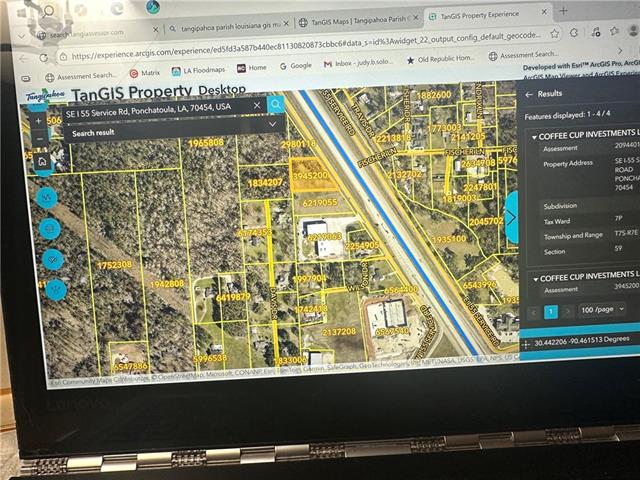Open the teal mountain app in taskbar
This screenshot has height=480, width=640.
coord(153,7)
